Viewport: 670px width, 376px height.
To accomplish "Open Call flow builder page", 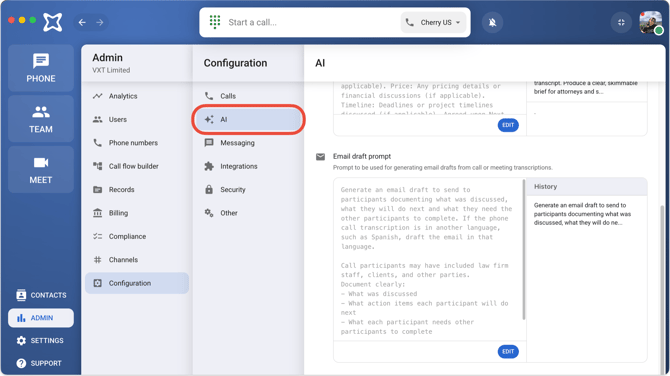I will (x=137, y=166).
